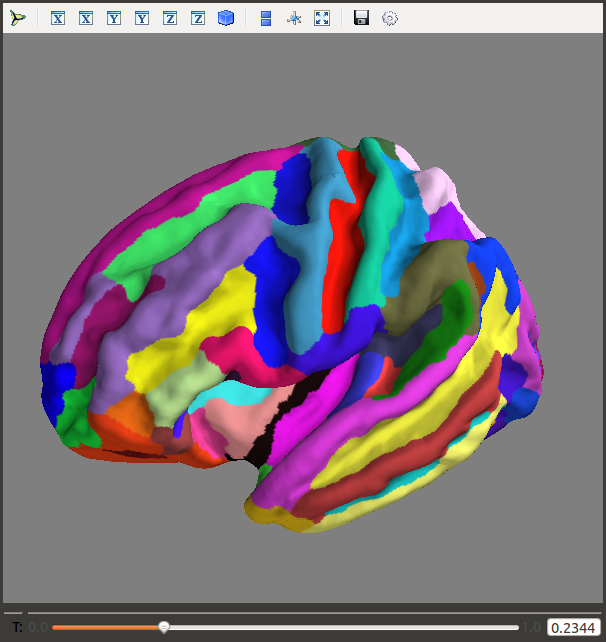This screenshot has width=606, height=642.
Task: Open scene configuration gear icon
Action: tap(389, 18)
